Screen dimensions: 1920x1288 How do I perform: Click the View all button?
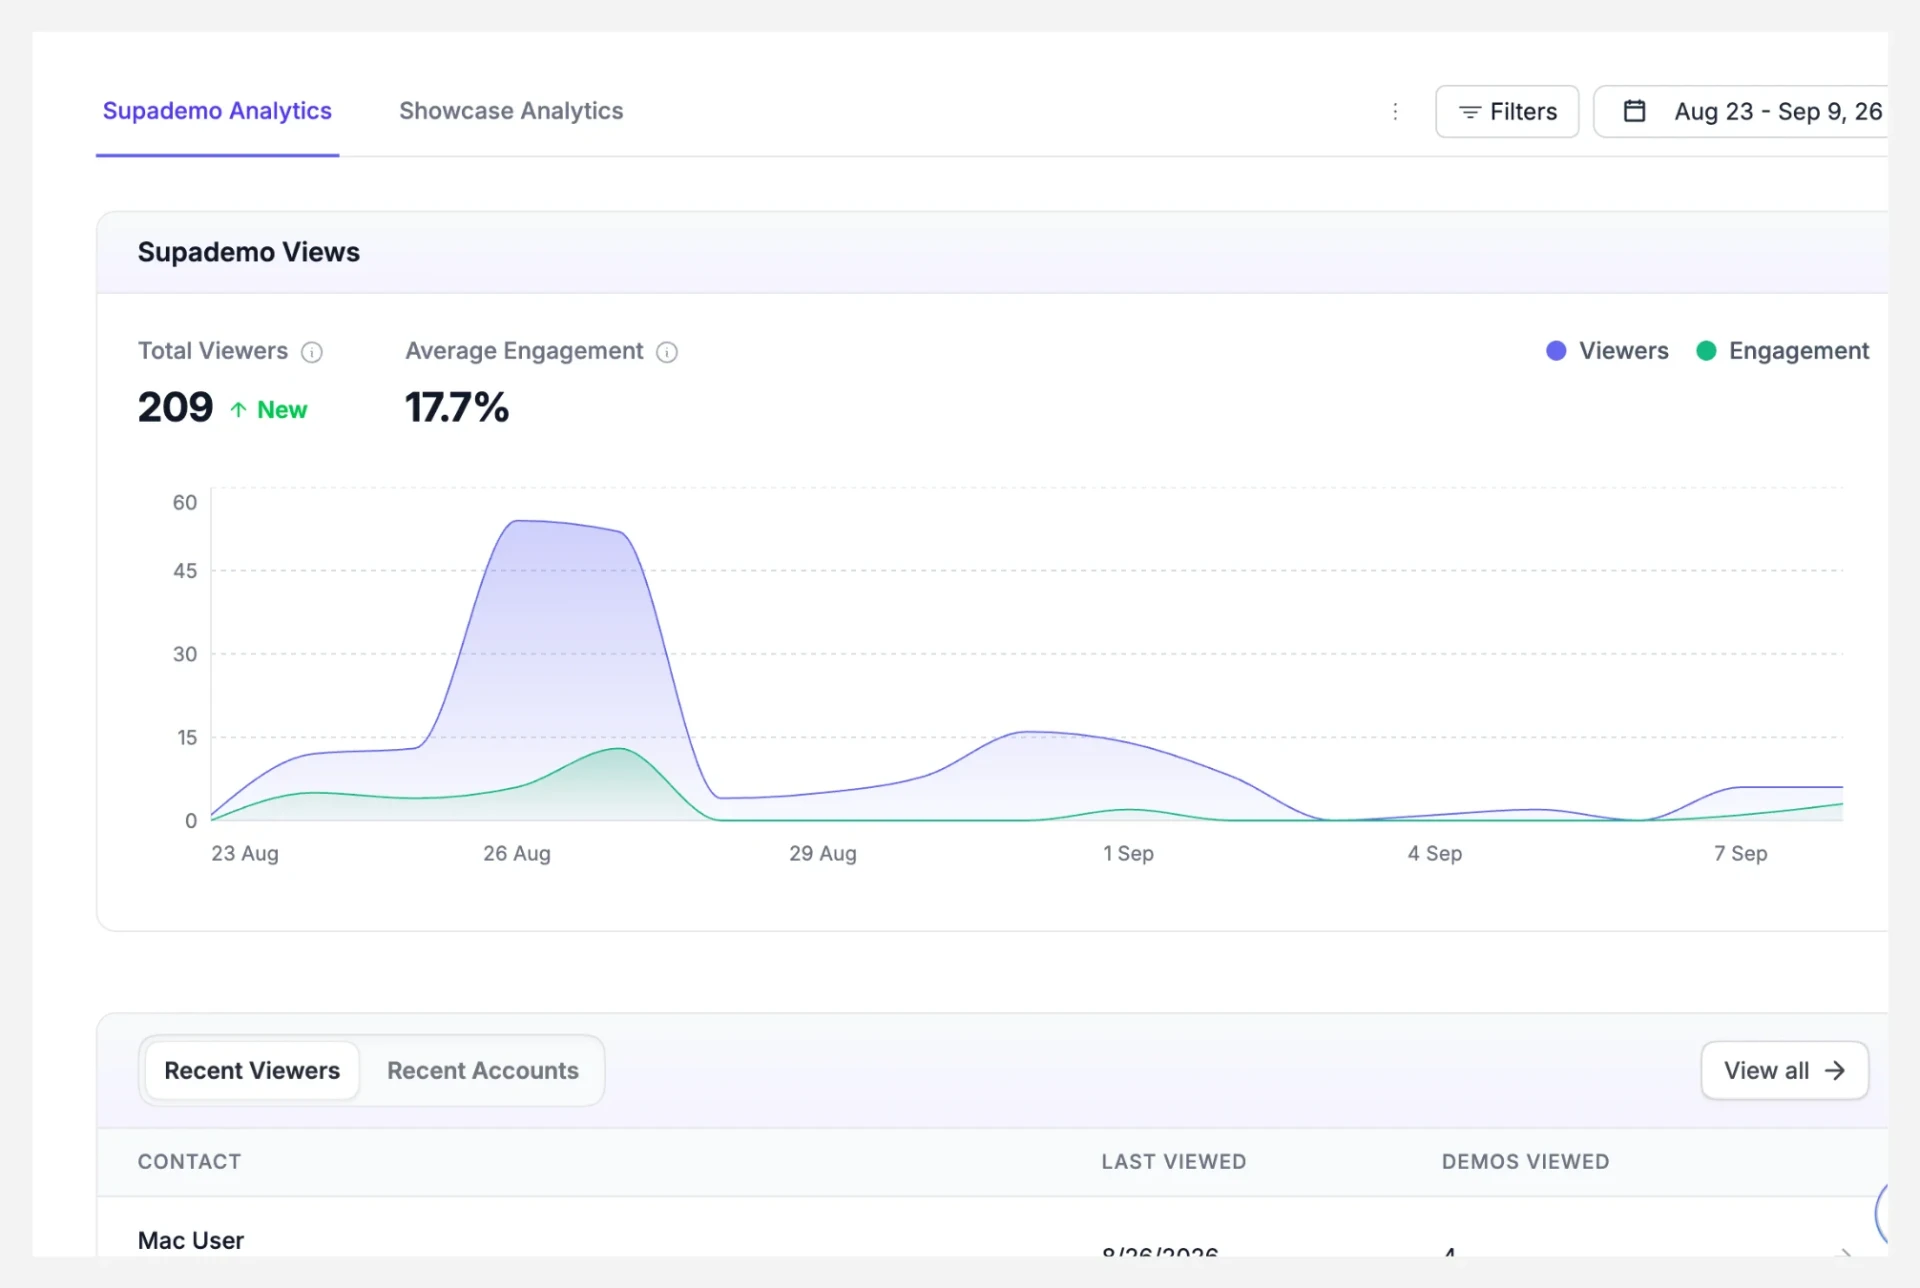click(1785, 1071)
